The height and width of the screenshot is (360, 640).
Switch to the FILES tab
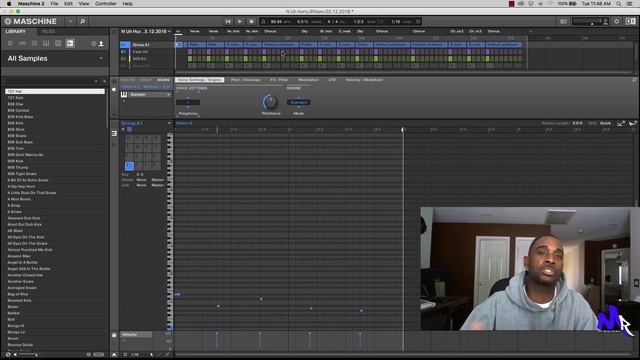(48, 31)
